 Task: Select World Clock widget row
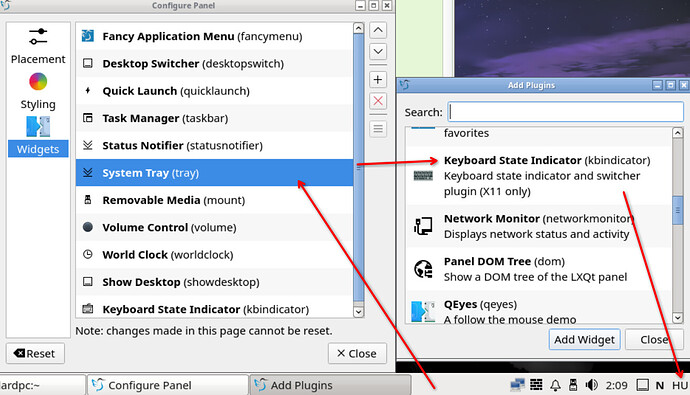214,254
